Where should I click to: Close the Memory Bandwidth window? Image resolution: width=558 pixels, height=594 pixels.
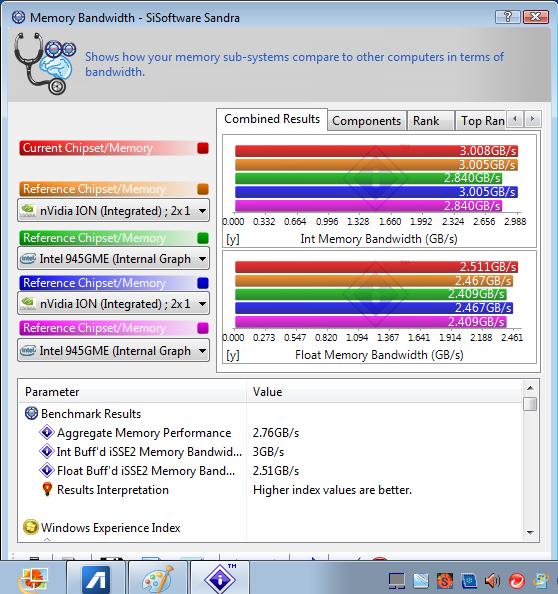point(535,17)
